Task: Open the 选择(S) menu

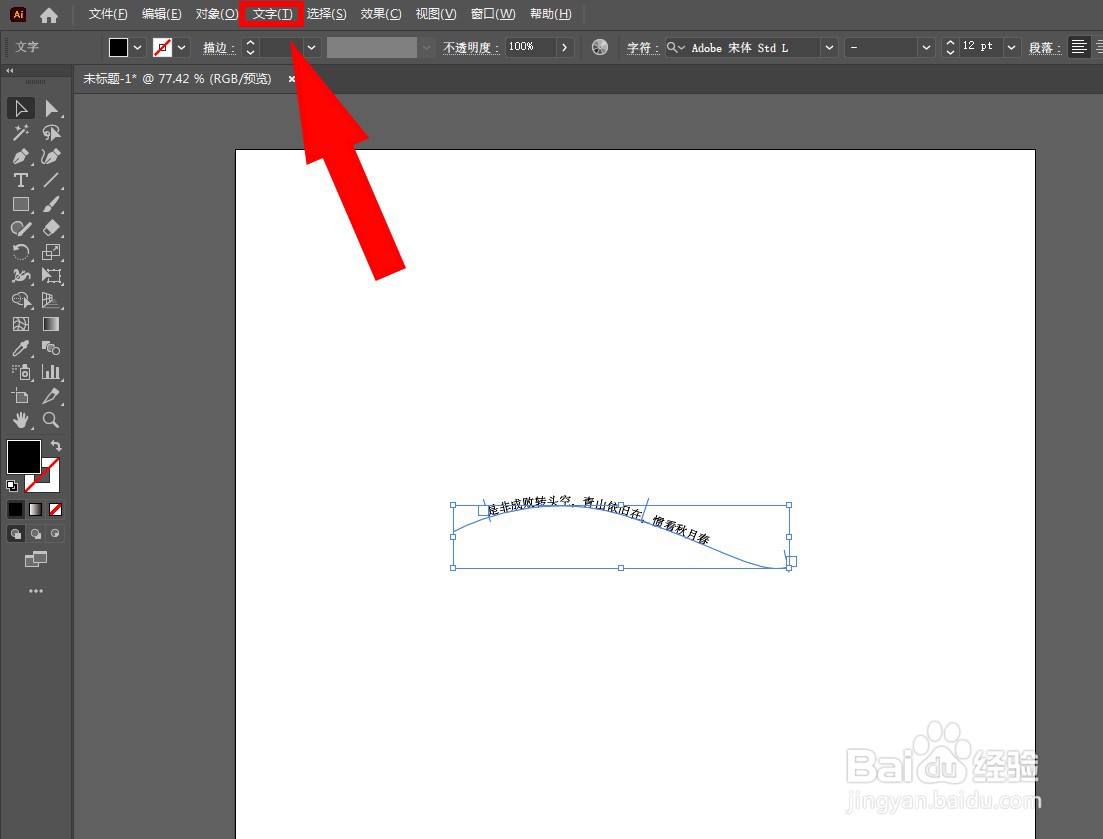Action: point(326,14)
